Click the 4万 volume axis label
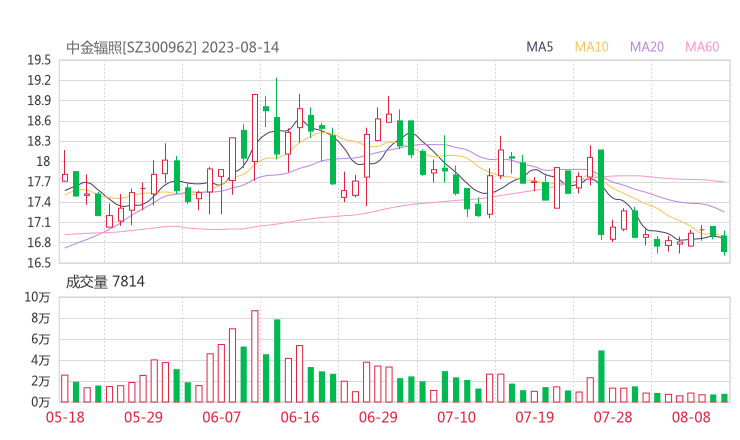Viewport: 740px width, 440px height. (x=41, y=360)
